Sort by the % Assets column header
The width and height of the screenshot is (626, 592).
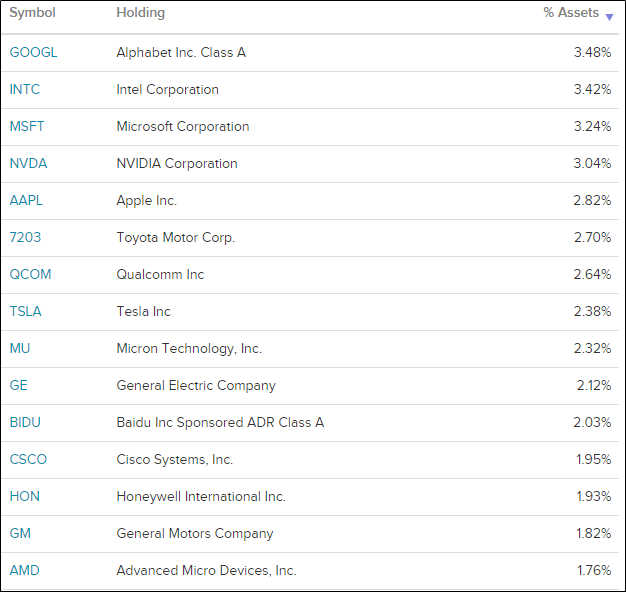point(571,13)
